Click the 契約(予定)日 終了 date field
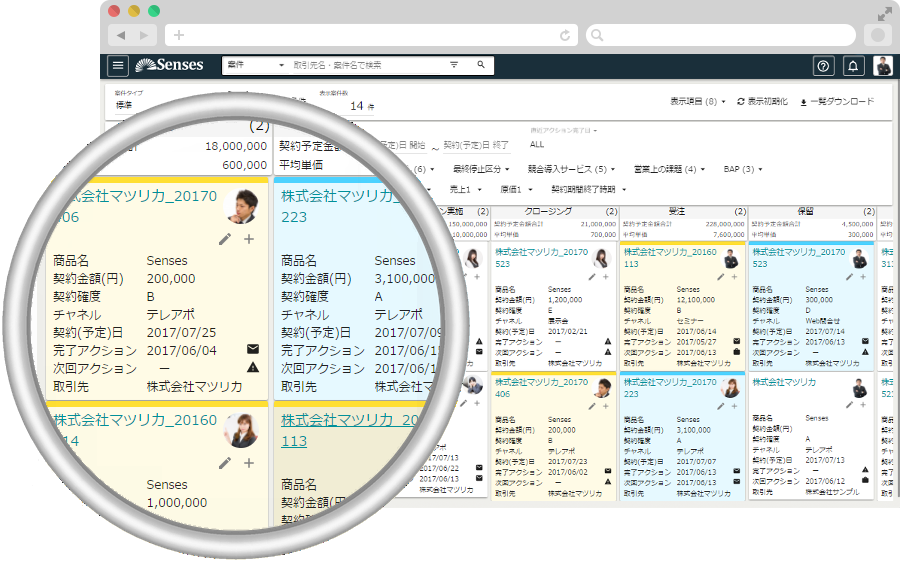 click(476, 145)
